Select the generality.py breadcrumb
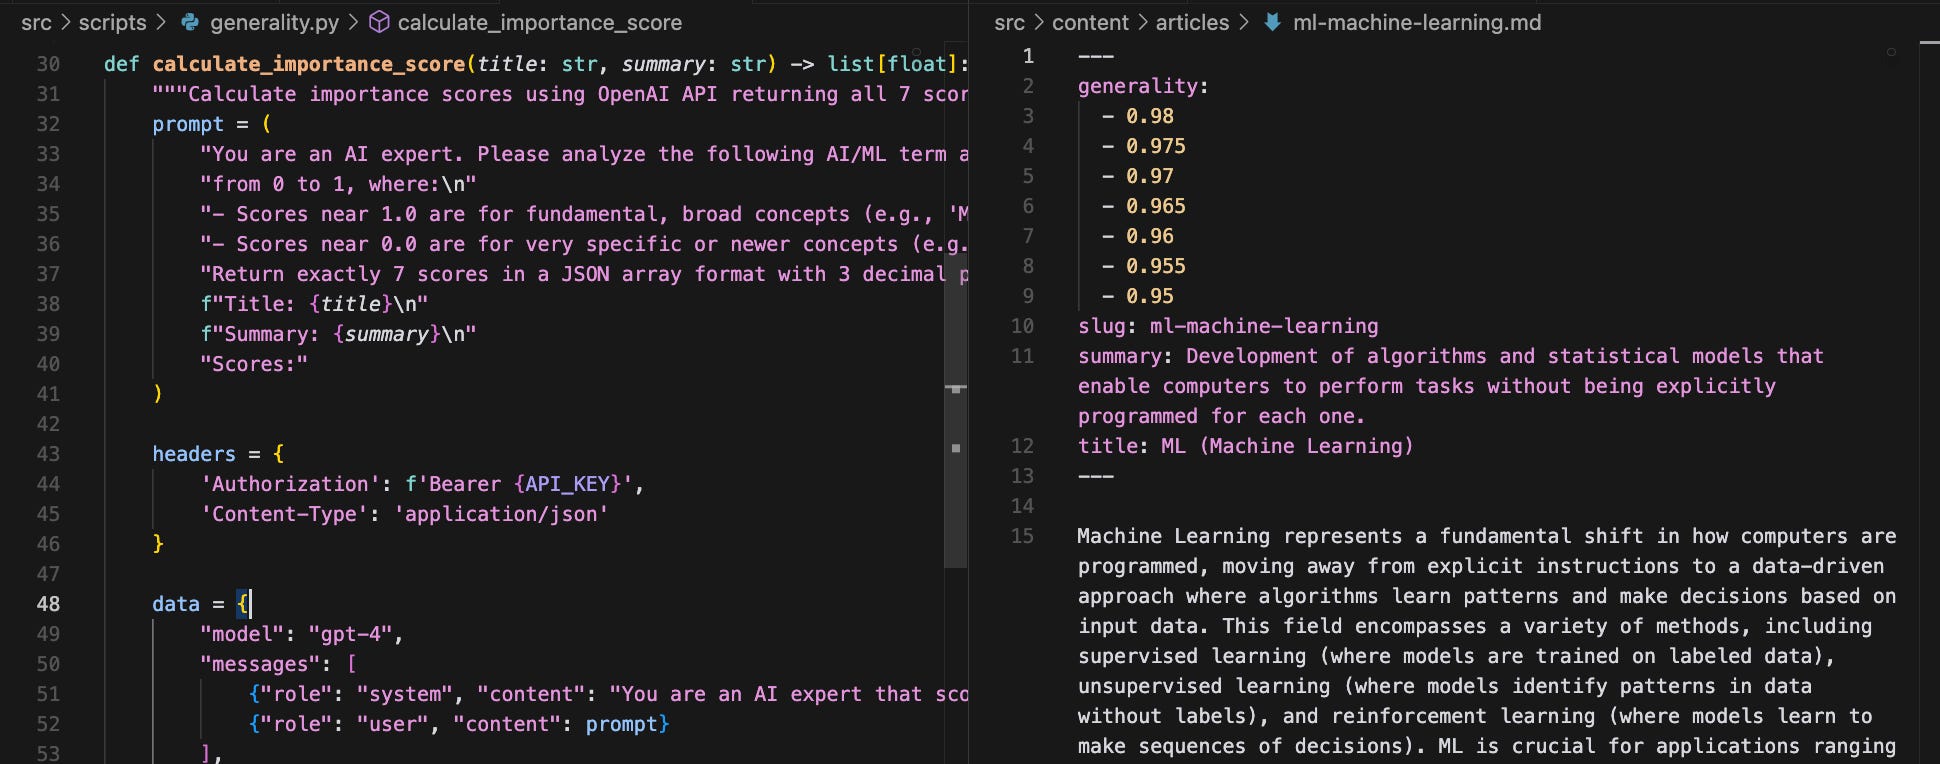The width and height of the screenshot is (1940, 764). point(274,22)
